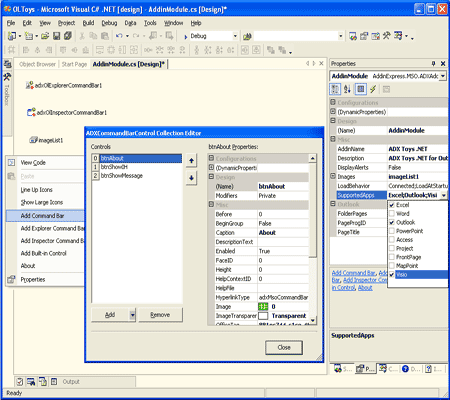The width and height of the screenshot is (450, 400).
Task: Check the PowerPoint checkbox
Action: click(392, 231)
